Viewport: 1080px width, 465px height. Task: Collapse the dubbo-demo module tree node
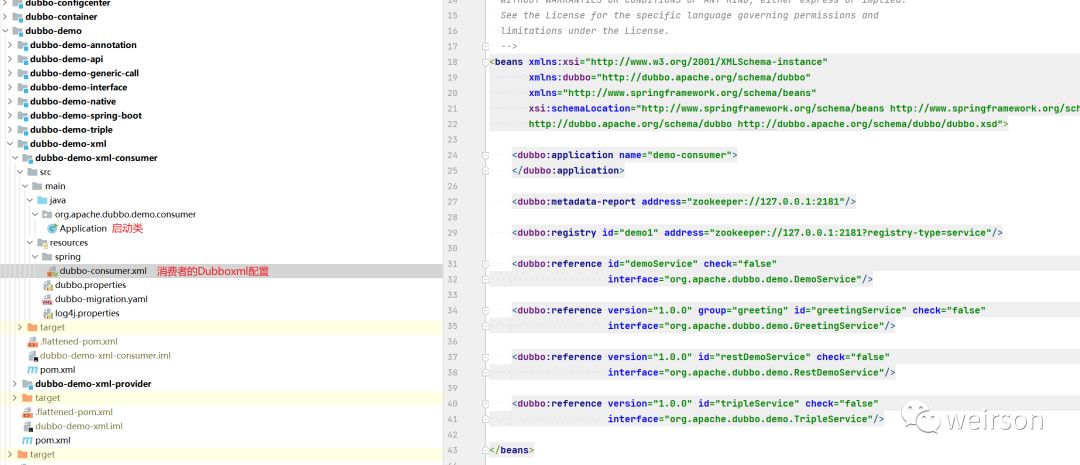click(5, 31)
